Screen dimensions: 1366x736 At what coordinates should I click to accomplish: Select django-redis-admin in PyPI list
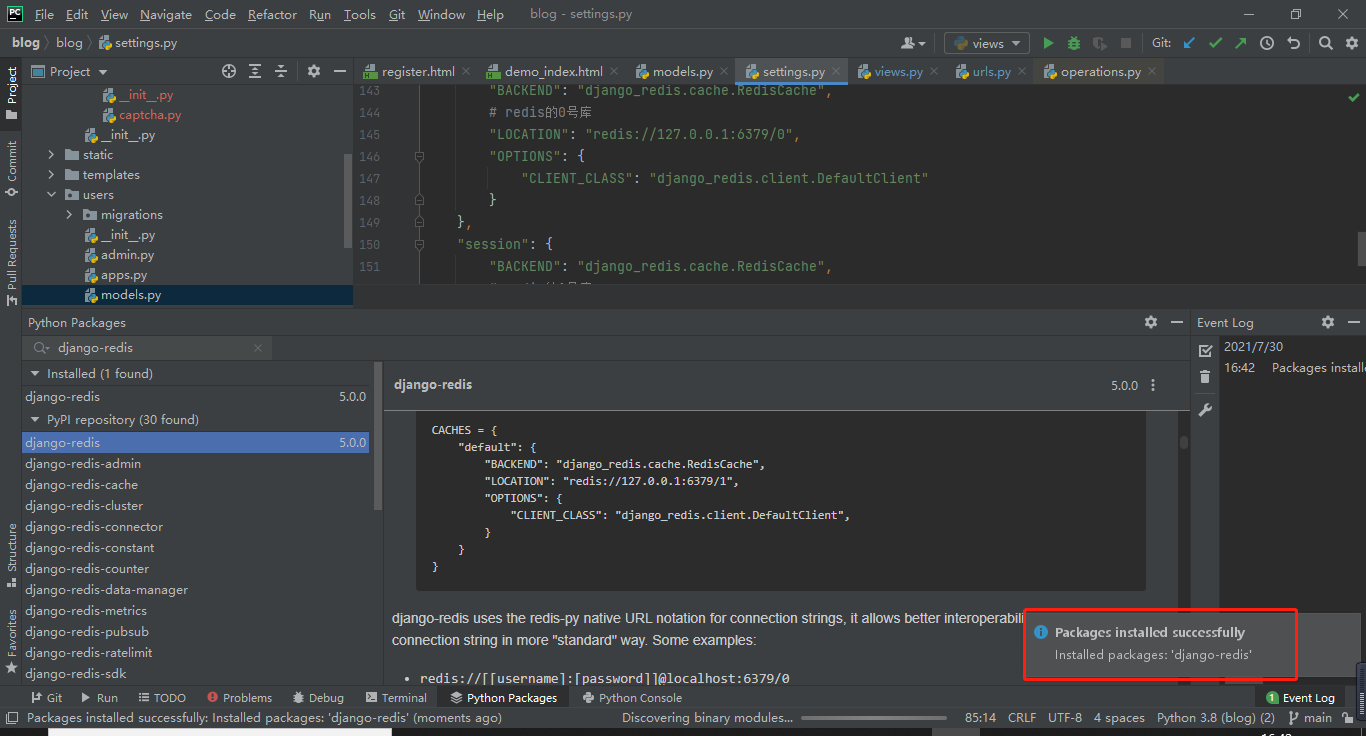click(197, 464)
